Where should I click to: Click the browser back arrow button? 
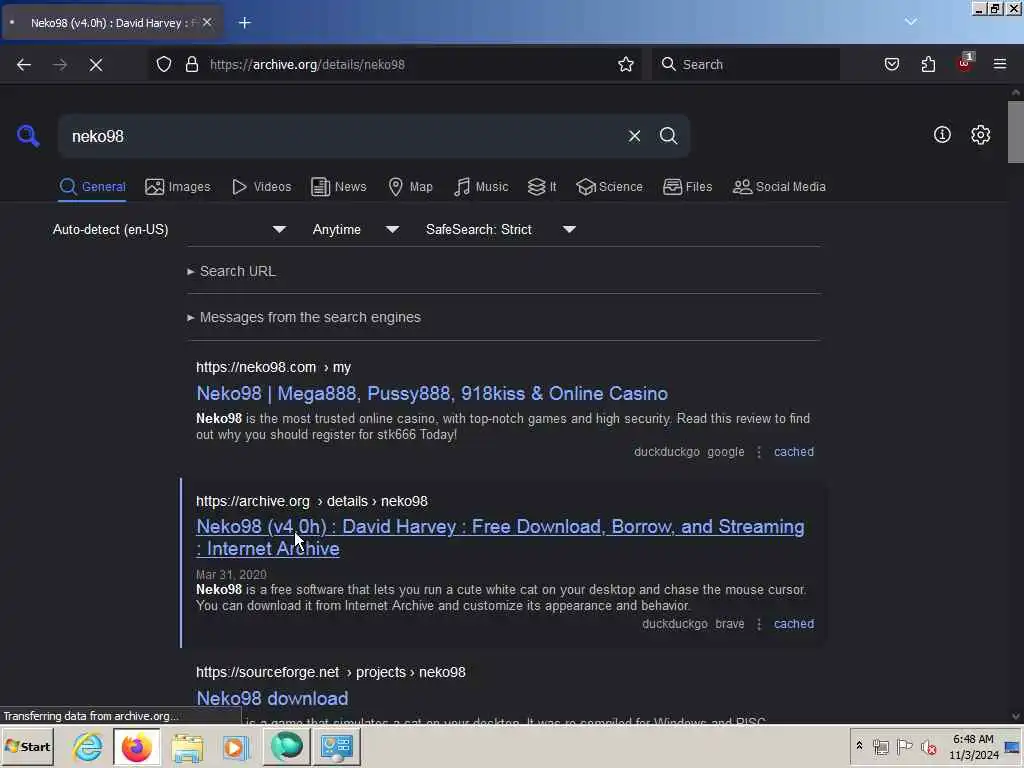24,64
